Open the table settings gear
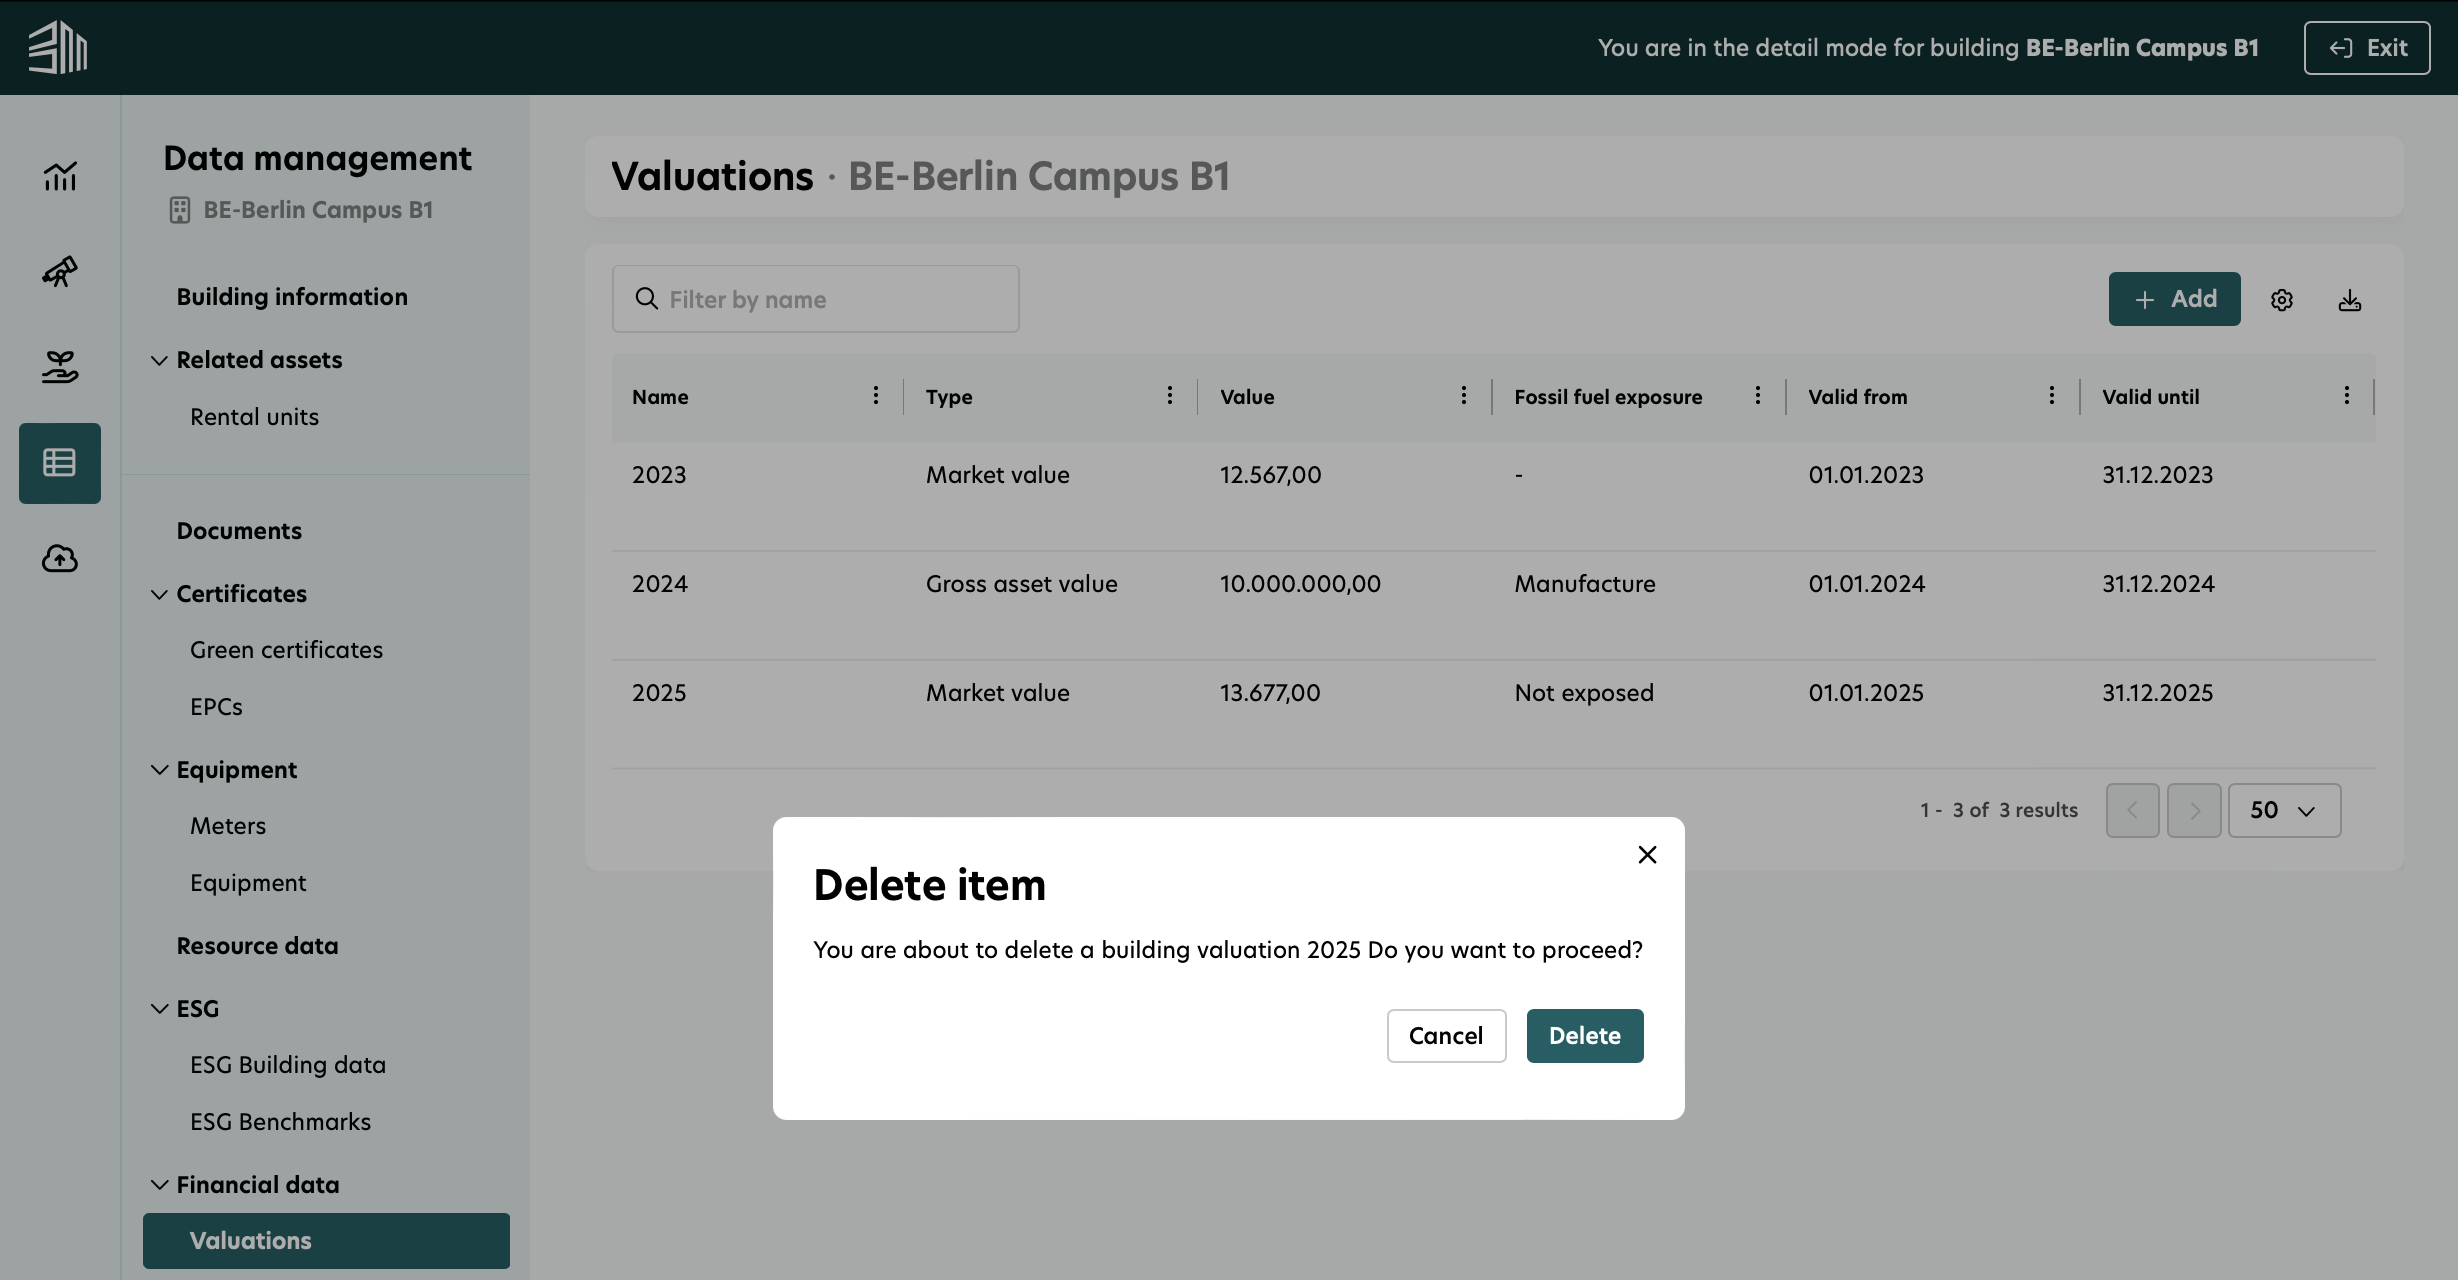Image resolution: width=2458 pixels, height=1280 pixels. pyautogui.click(x=2282, y=299)
